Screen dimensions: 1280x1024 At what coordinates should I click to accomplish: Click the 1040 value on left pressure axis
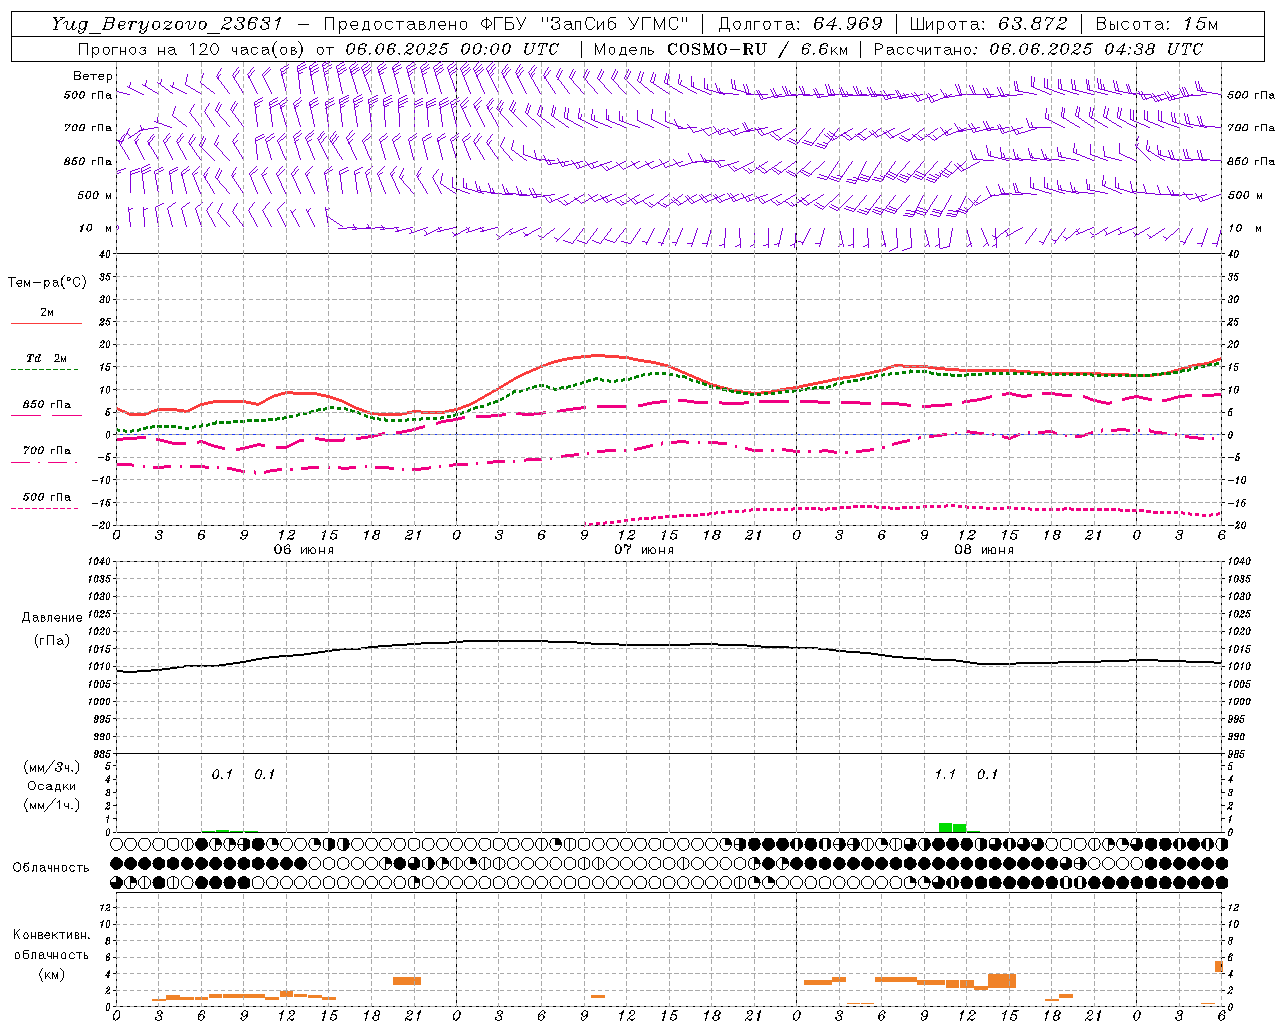click(x=97, y=561)
